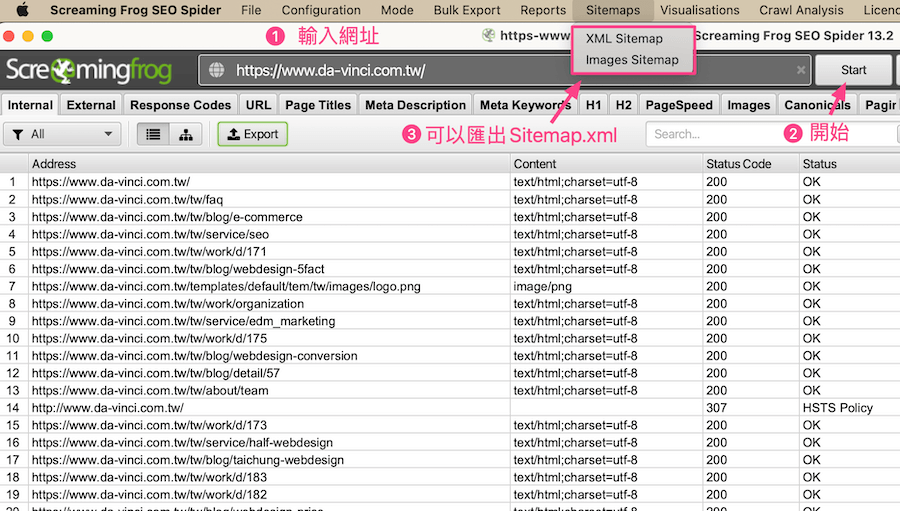
Task: Focus the URL address input field
Action: [x=505, y=70]
